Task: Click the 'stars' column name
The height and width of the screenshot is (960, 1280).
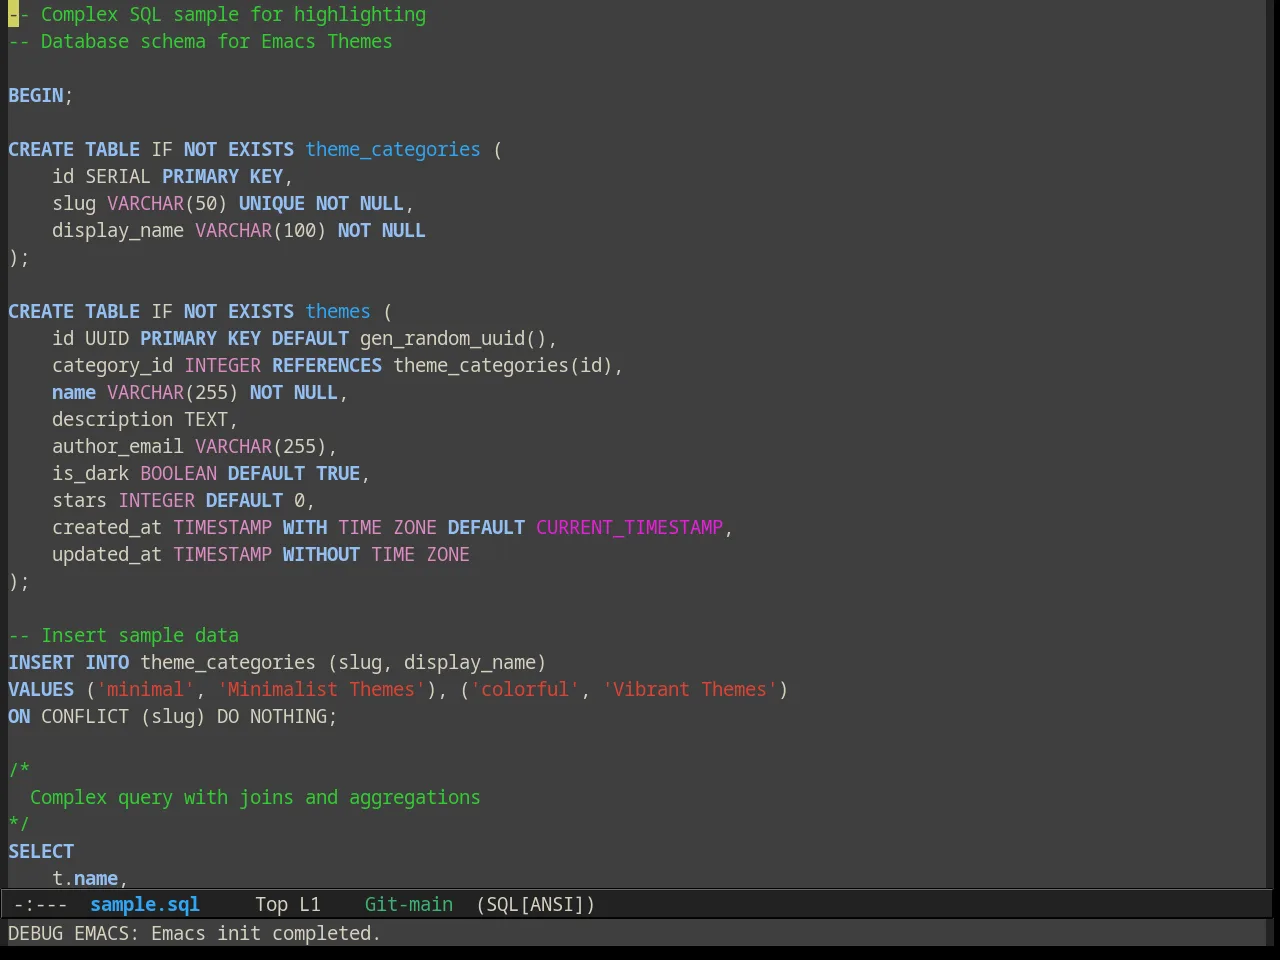Action: (79, 500)
